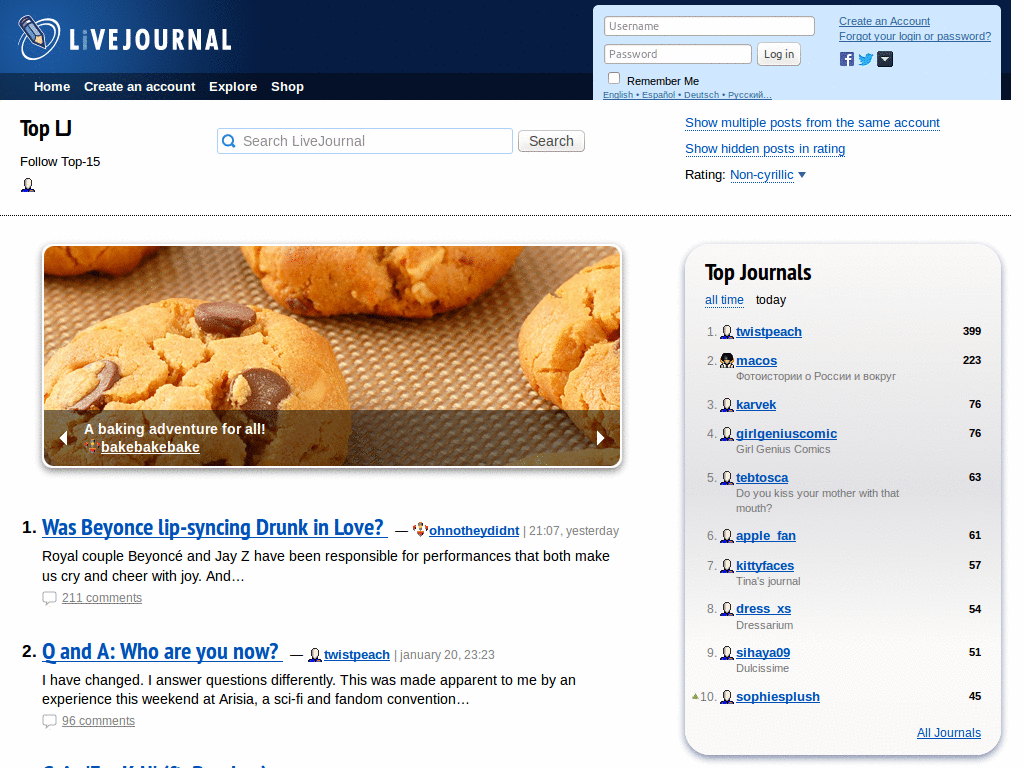Open the Explore menu
Viewport: 1024px width, 768px height.
pos(233,87)
